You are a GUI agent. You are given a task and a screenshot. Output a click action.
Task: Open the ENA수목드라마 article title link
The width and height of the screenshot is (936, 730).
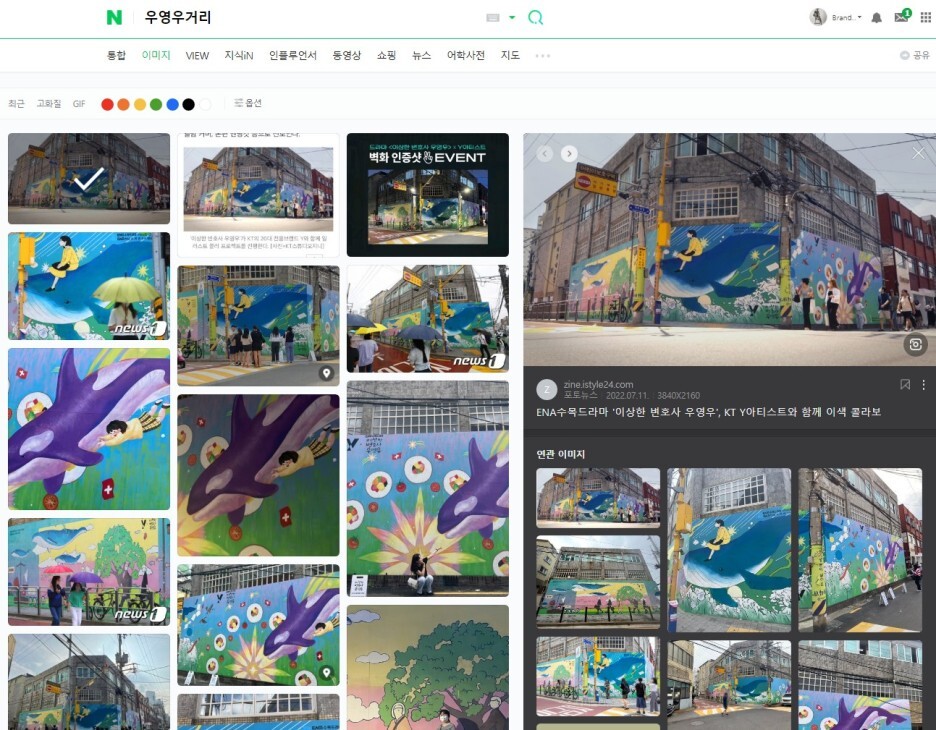click(x=709, y=412)
